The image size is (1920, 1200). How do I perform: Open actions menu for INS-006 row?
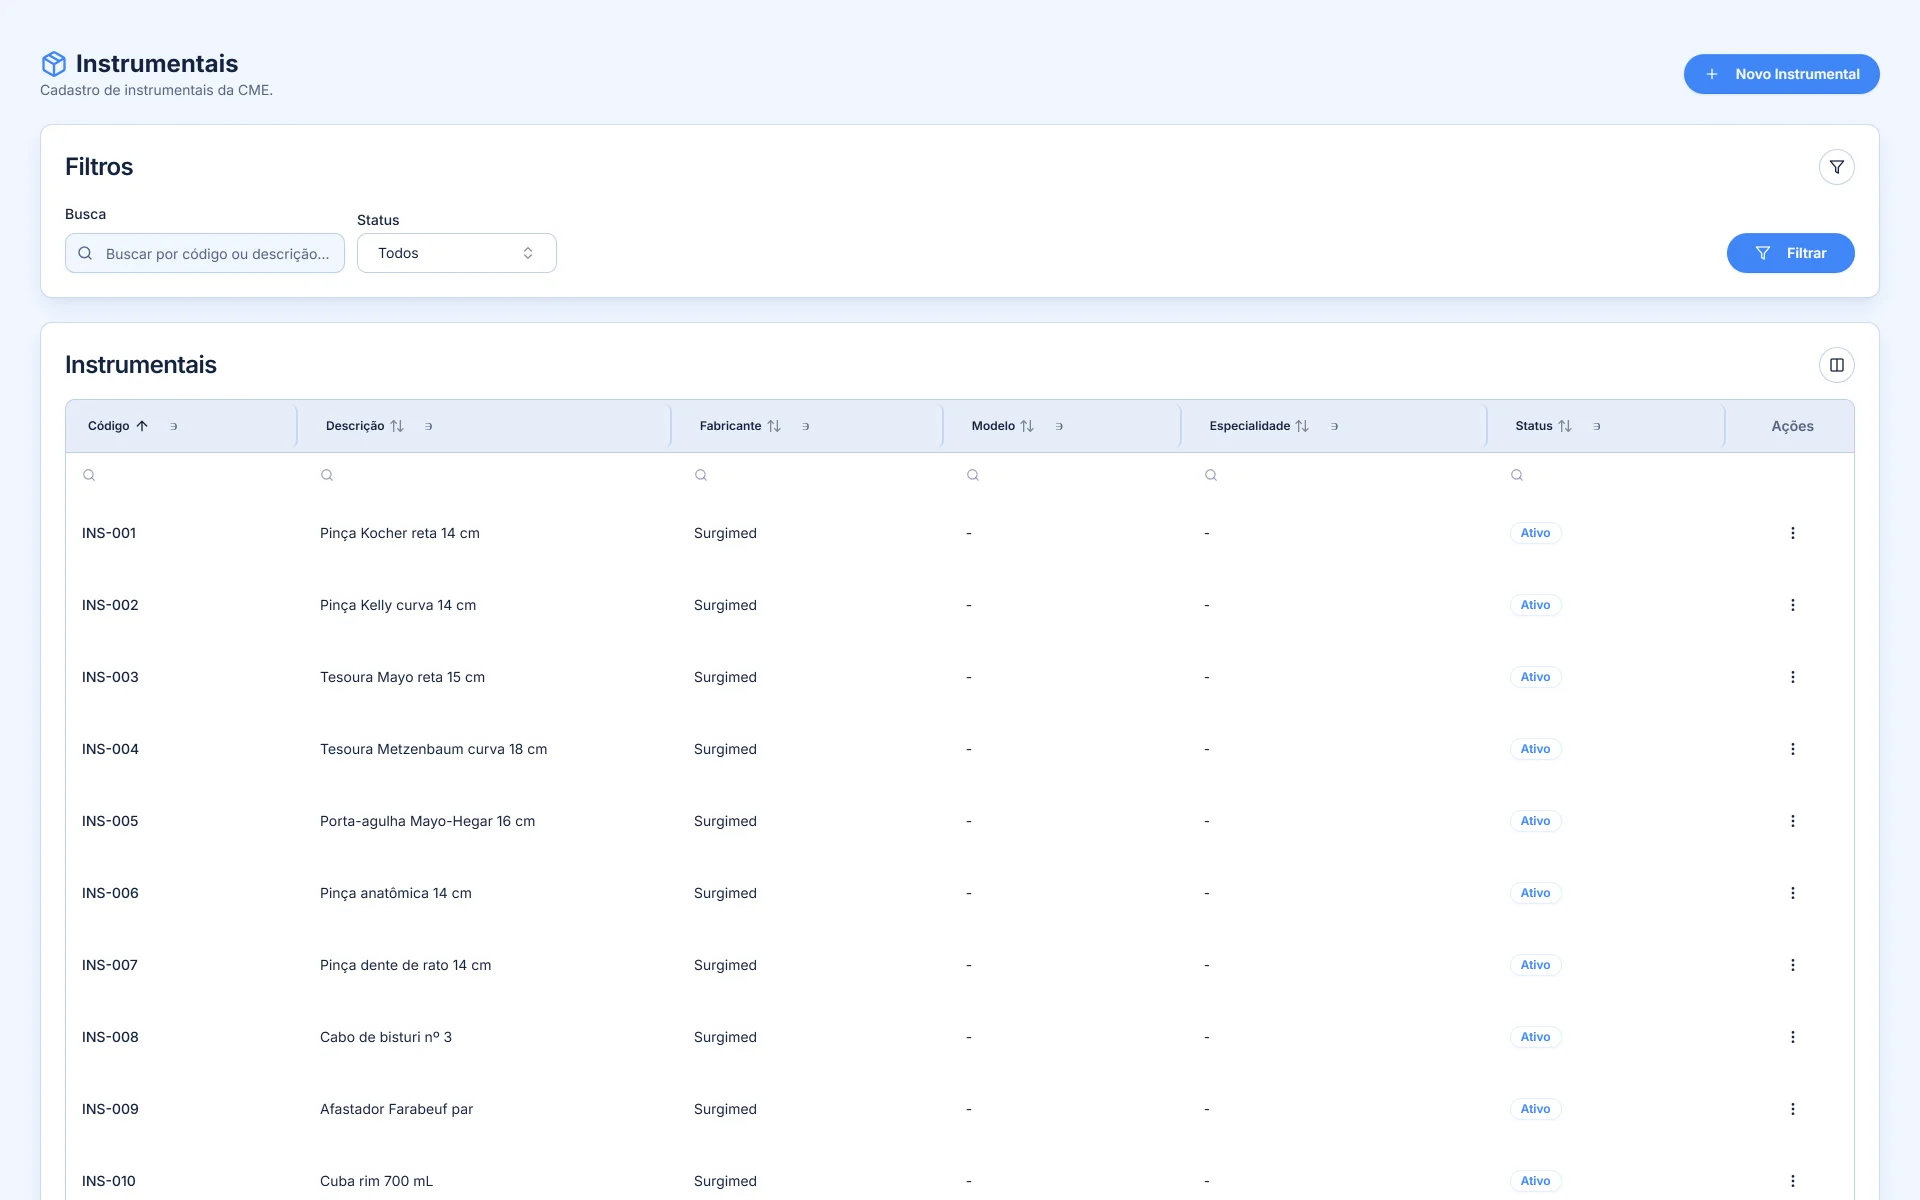(x=1792, y=893)
